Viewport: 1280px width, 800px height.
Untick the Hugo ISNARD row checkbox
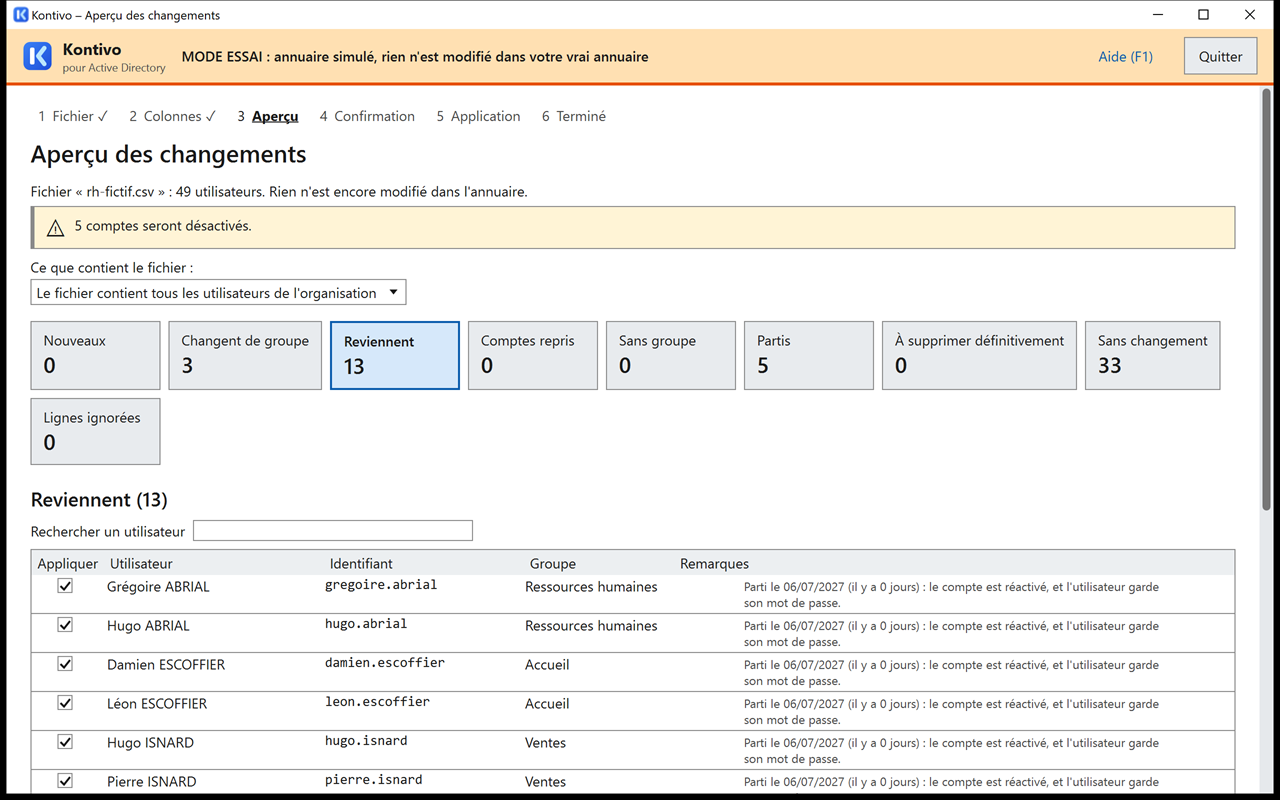pos(65,742)
